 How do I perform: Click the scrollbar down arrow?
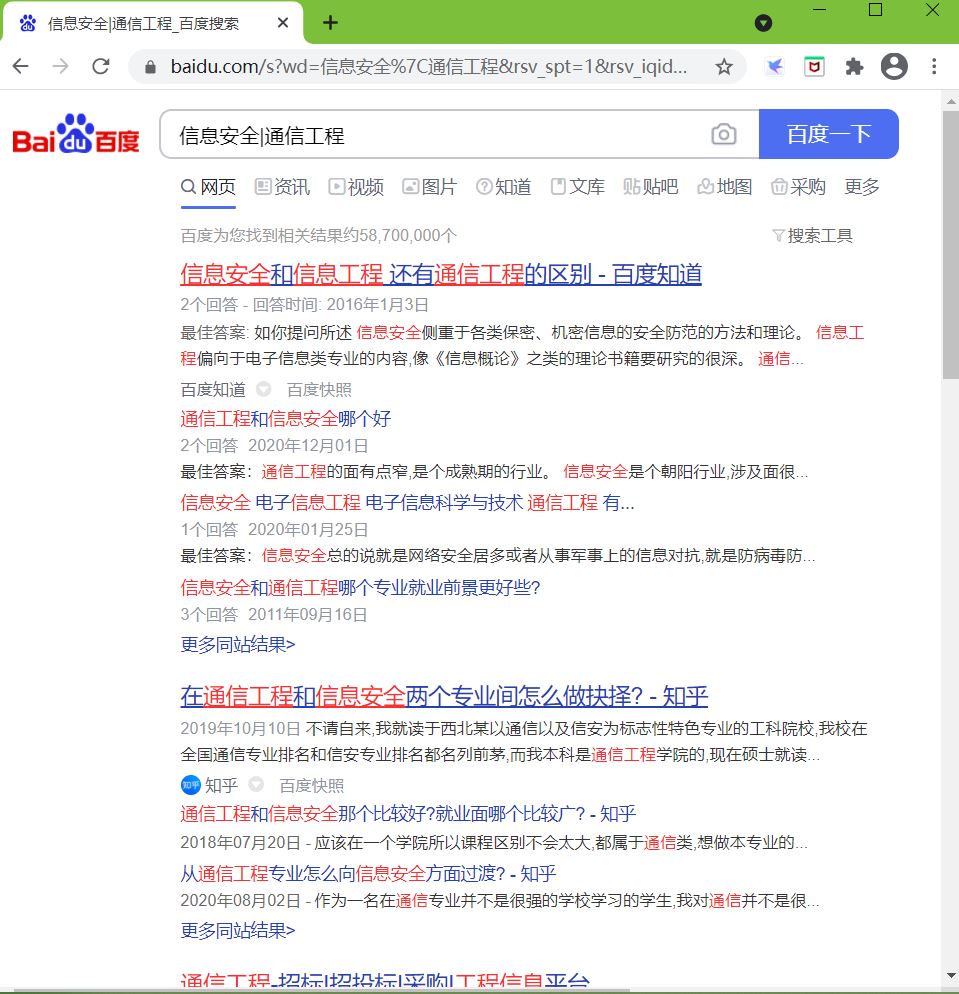point(951,976)
